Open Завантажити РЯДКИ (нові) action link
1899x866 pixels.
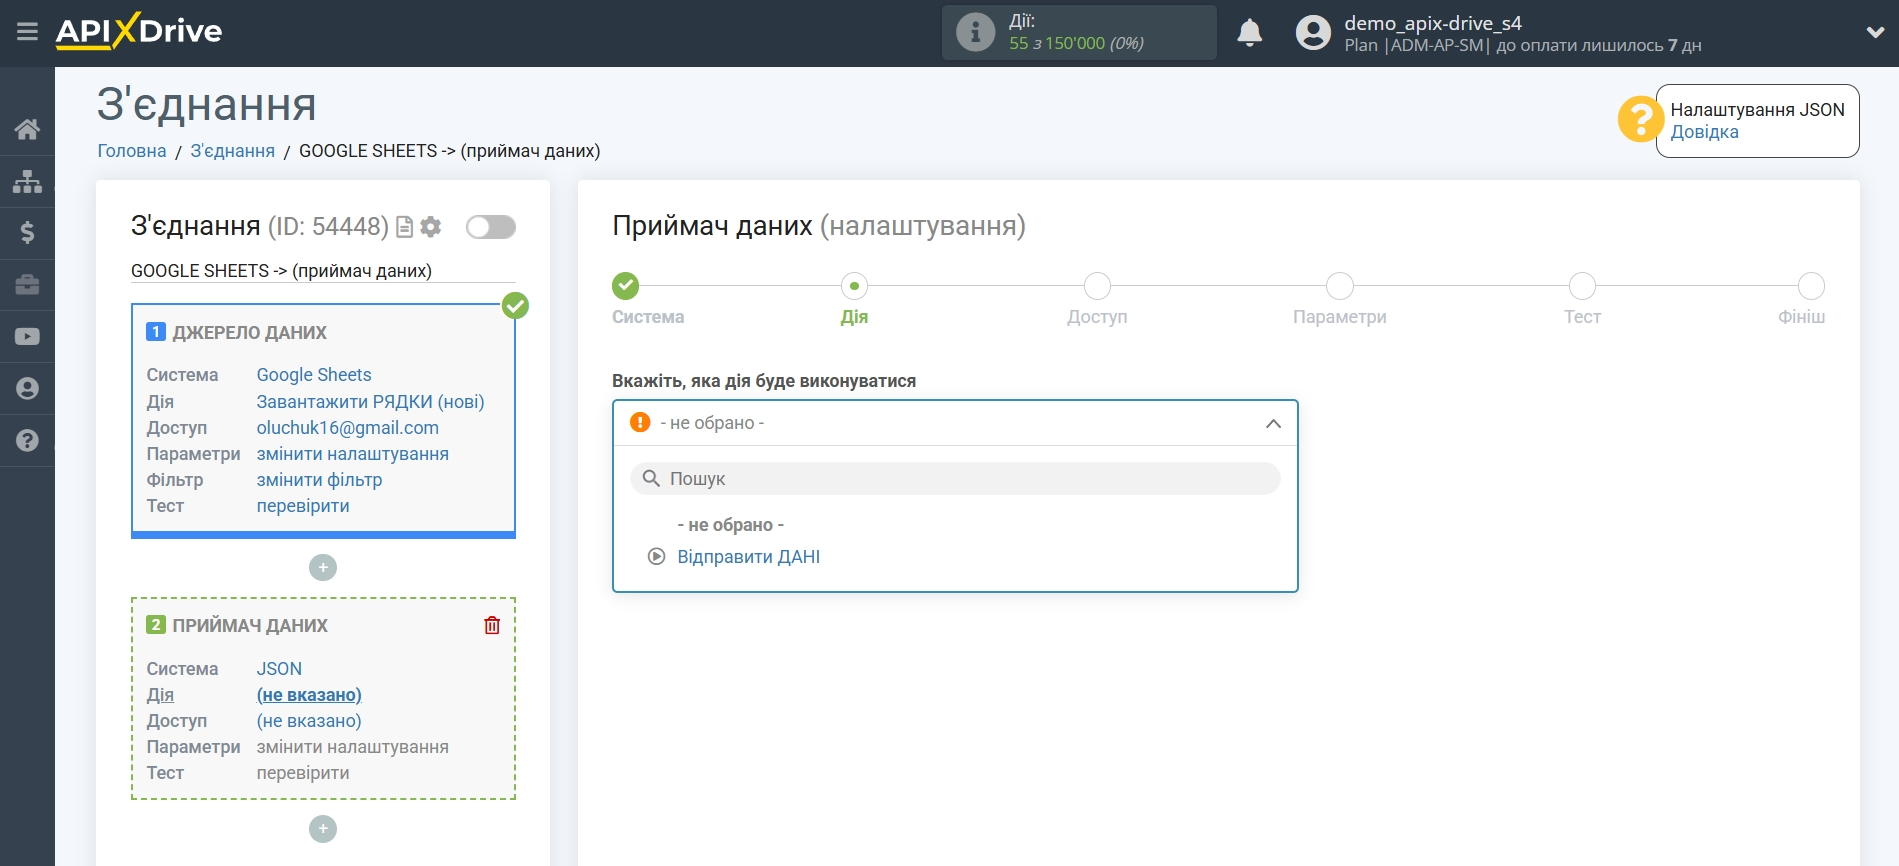tap(370, 402)
